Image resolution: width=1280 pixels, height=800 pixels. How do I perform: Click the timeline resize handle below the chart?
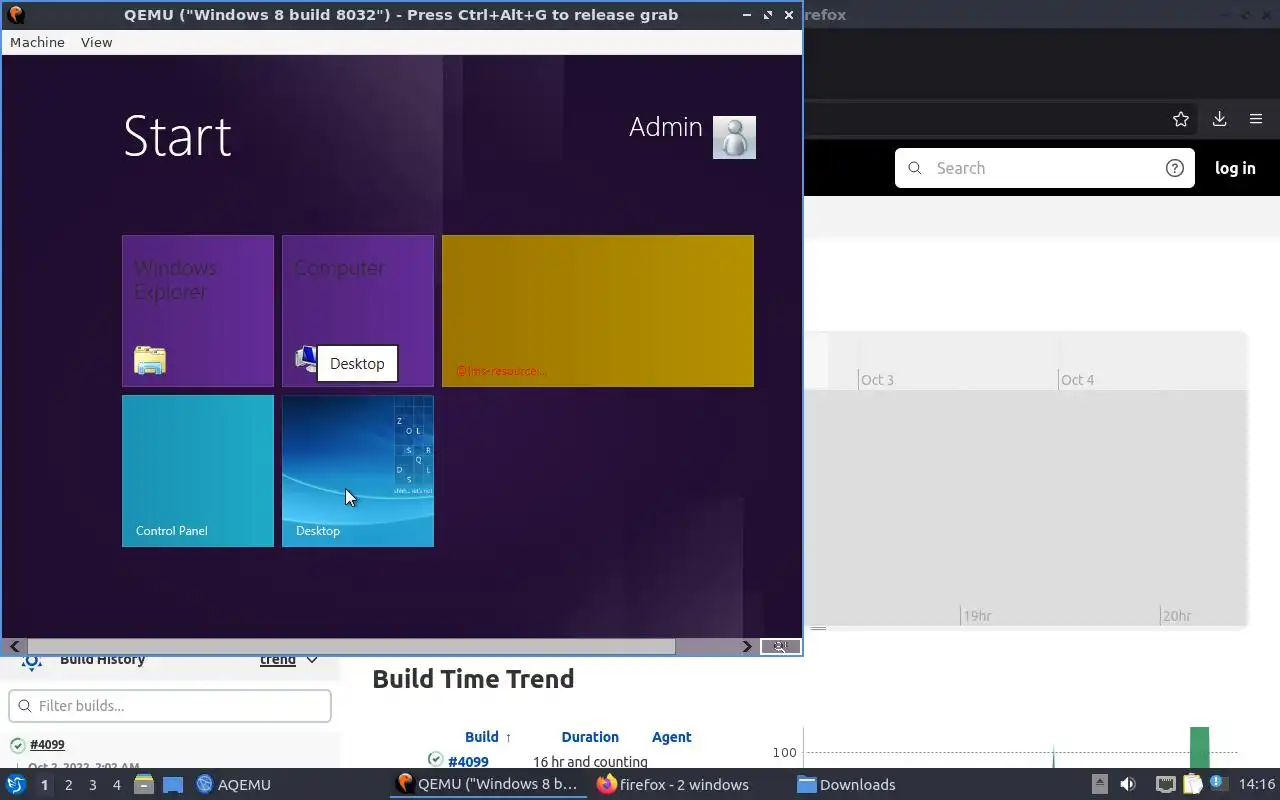818,629
